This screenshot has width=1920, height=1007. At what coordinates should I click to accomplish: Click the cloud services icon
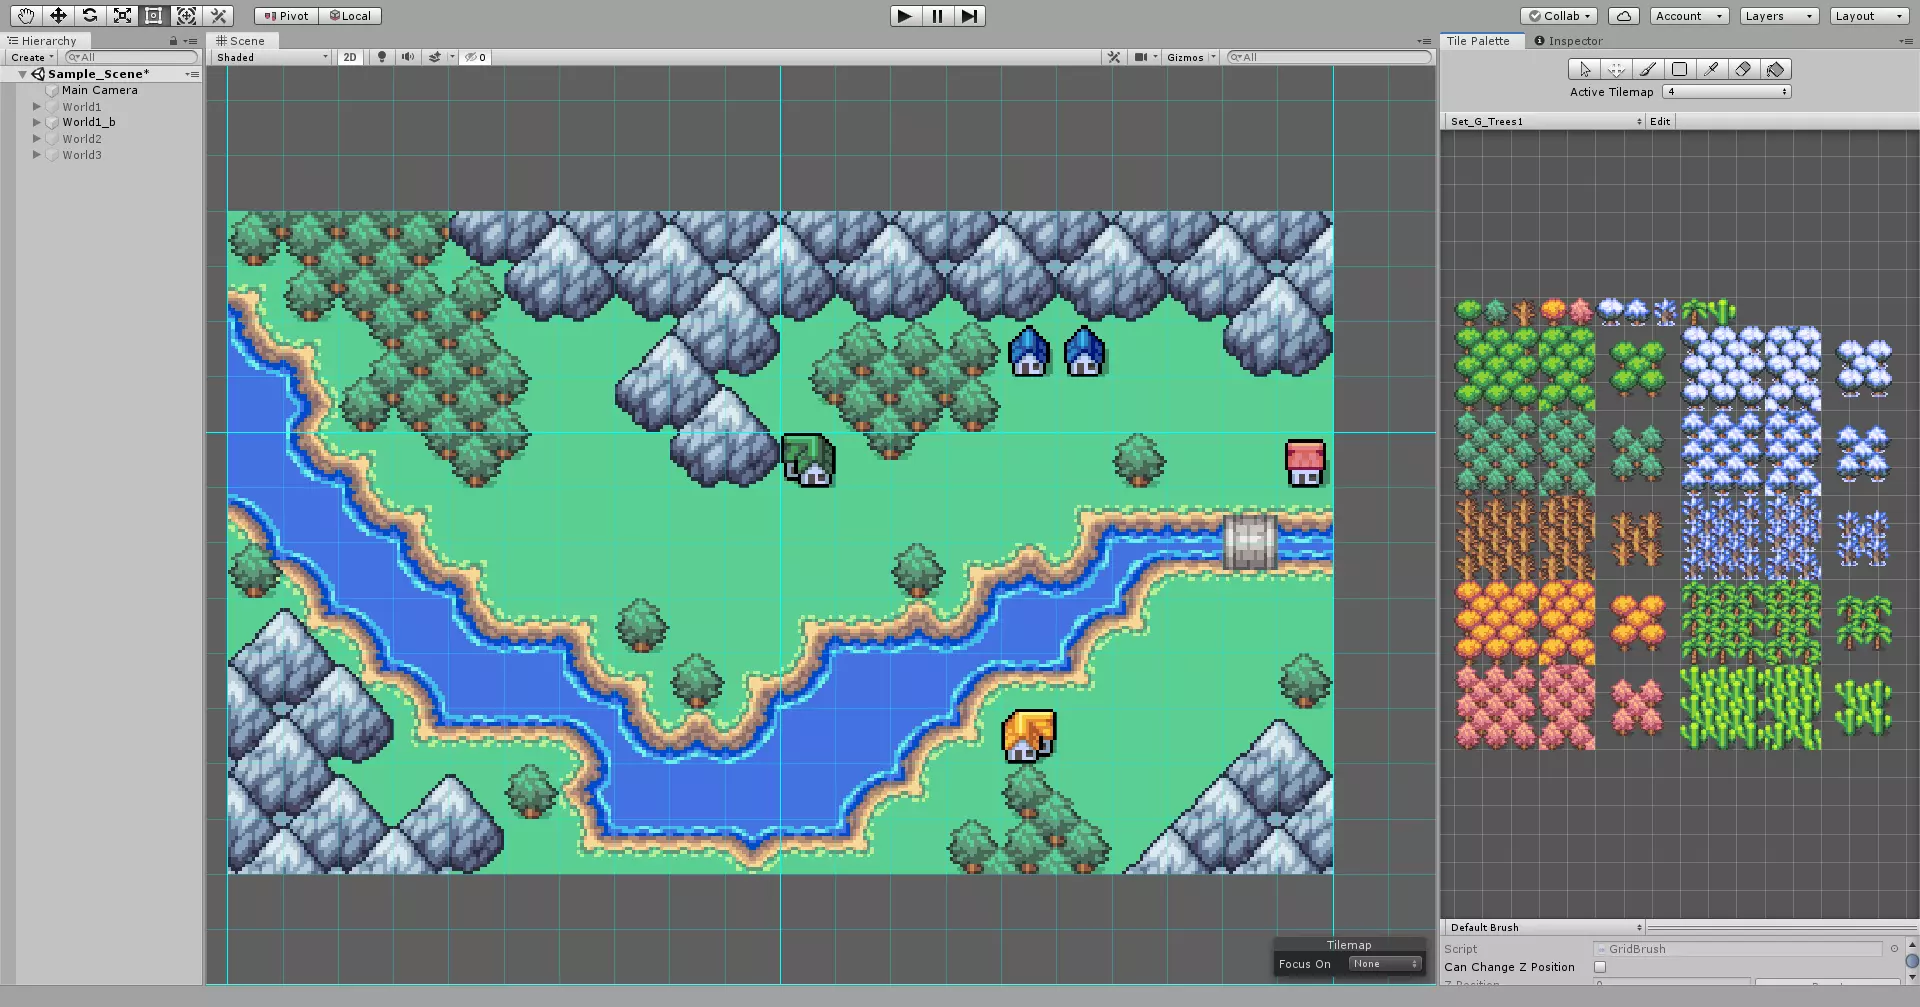tap(1624, 16)
